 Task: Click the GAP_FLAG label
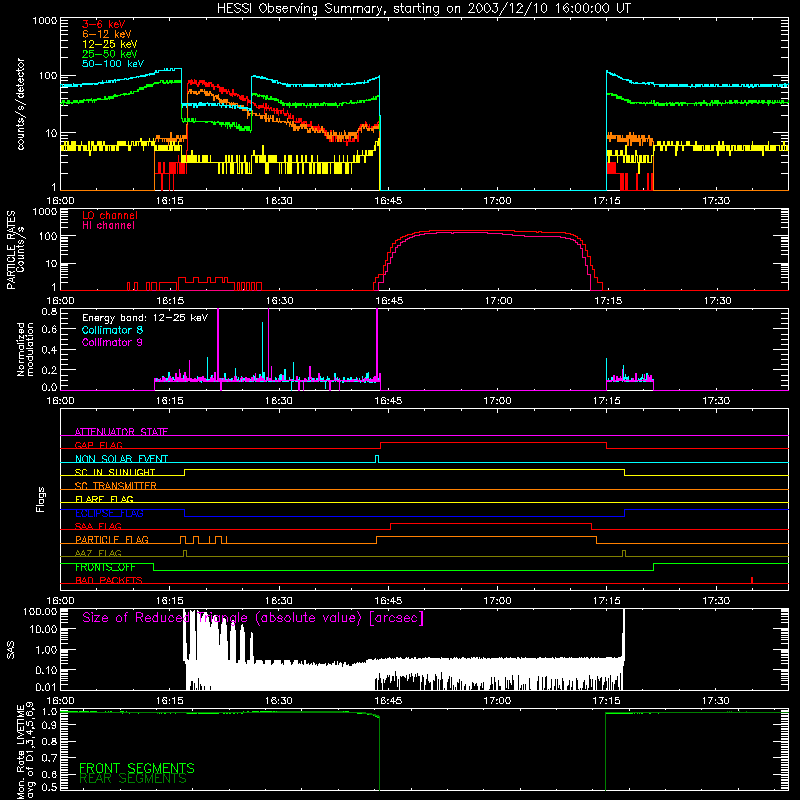pyautogui.click(x=98, y=445)
